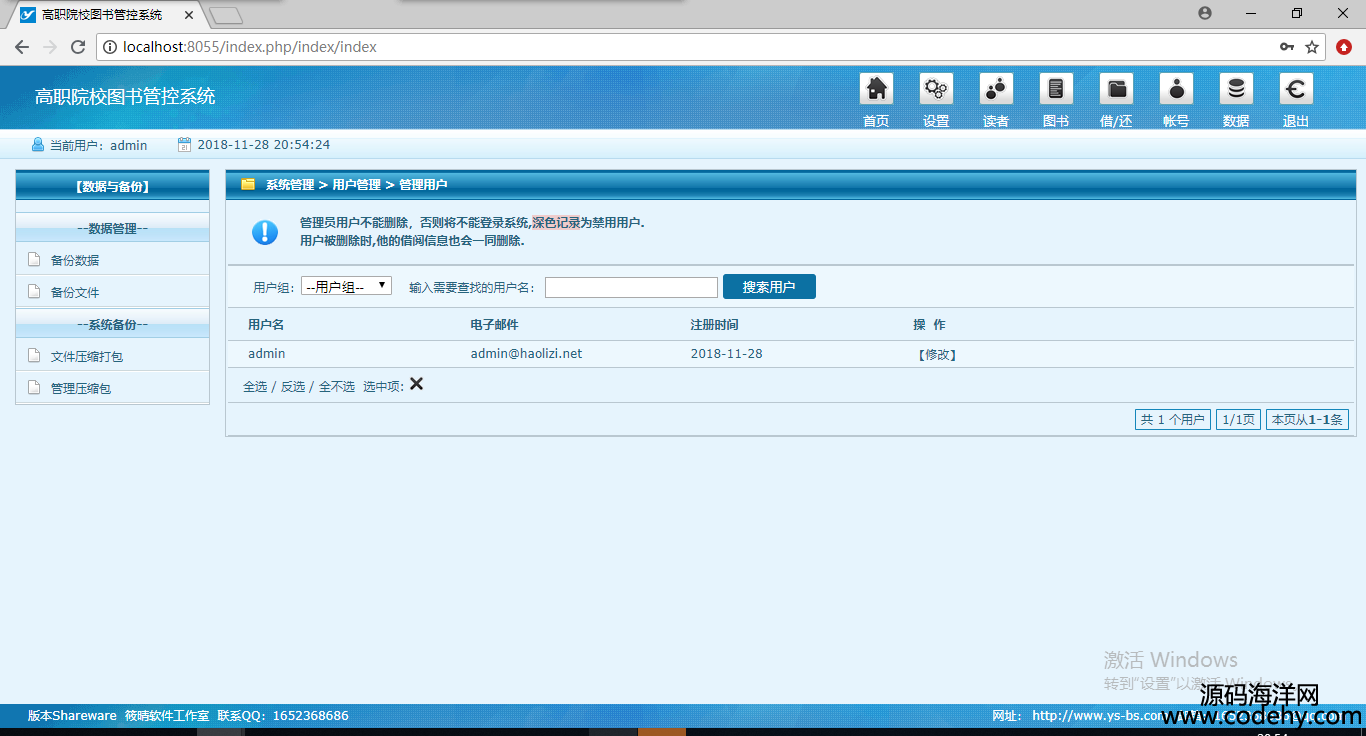Open 文件压缩打包 in the sidebar

coord(87,357)
